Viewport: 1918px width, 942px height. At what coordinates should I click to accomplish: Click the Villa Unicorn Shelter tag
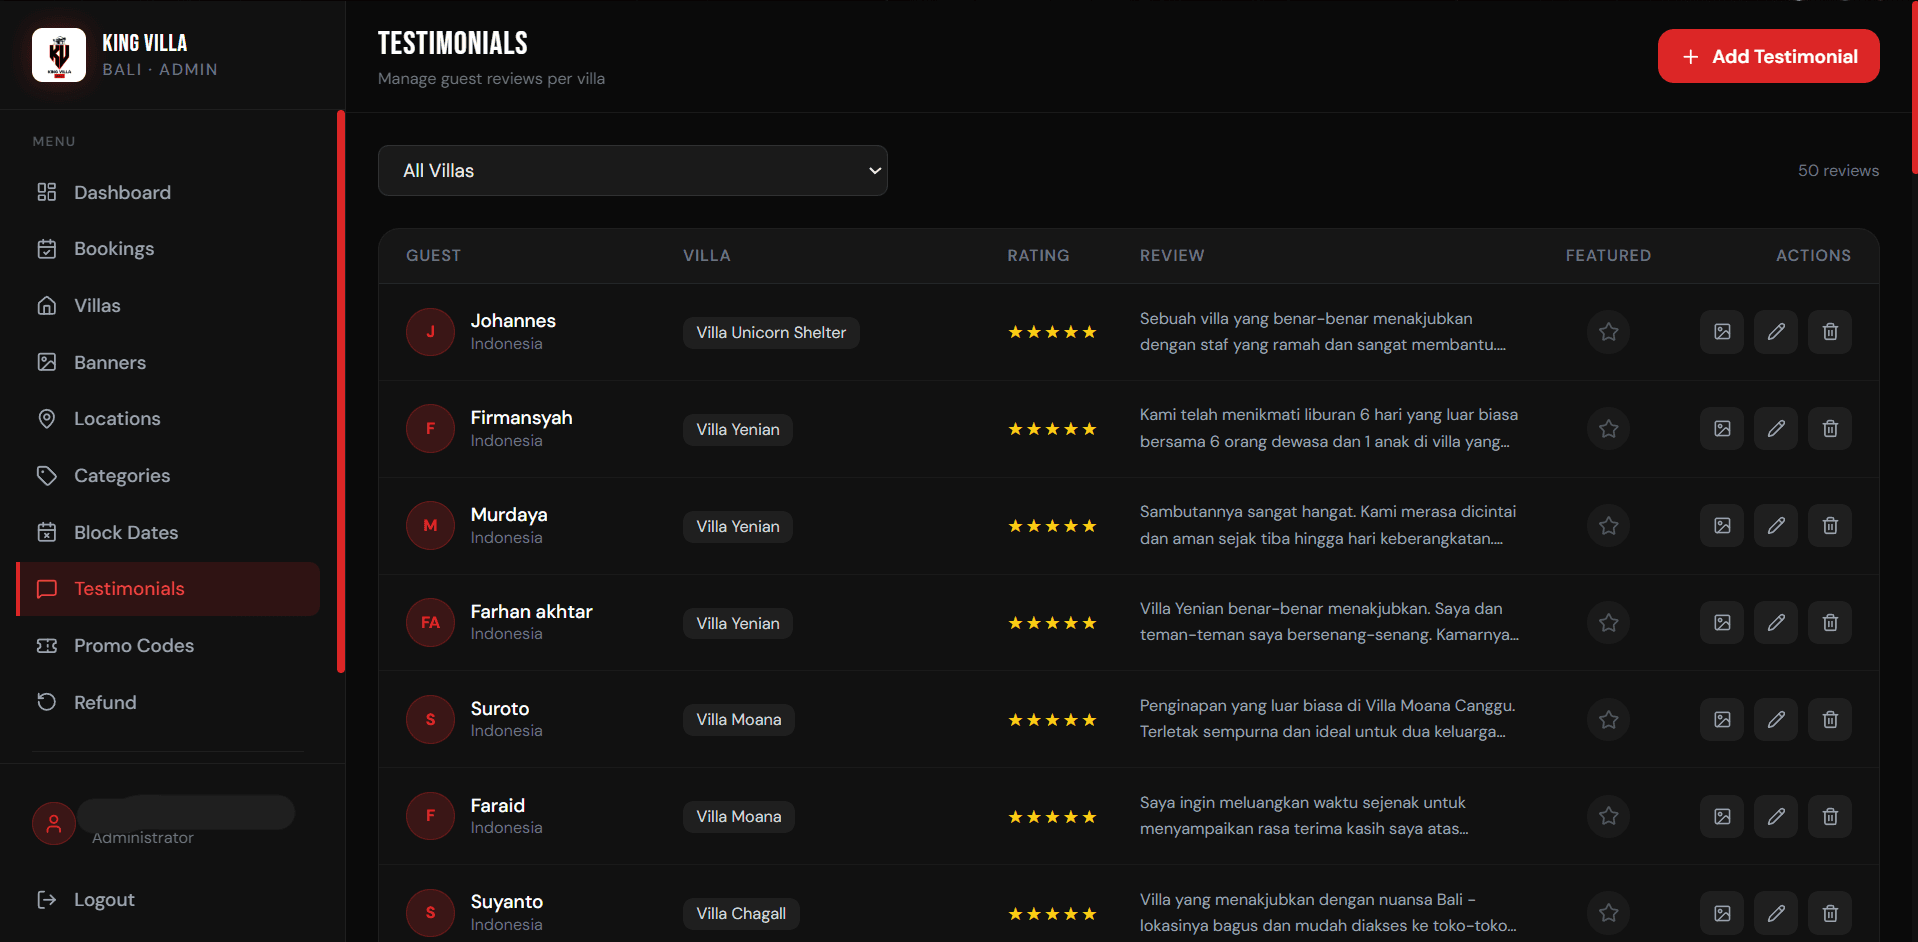pos(771,333)
